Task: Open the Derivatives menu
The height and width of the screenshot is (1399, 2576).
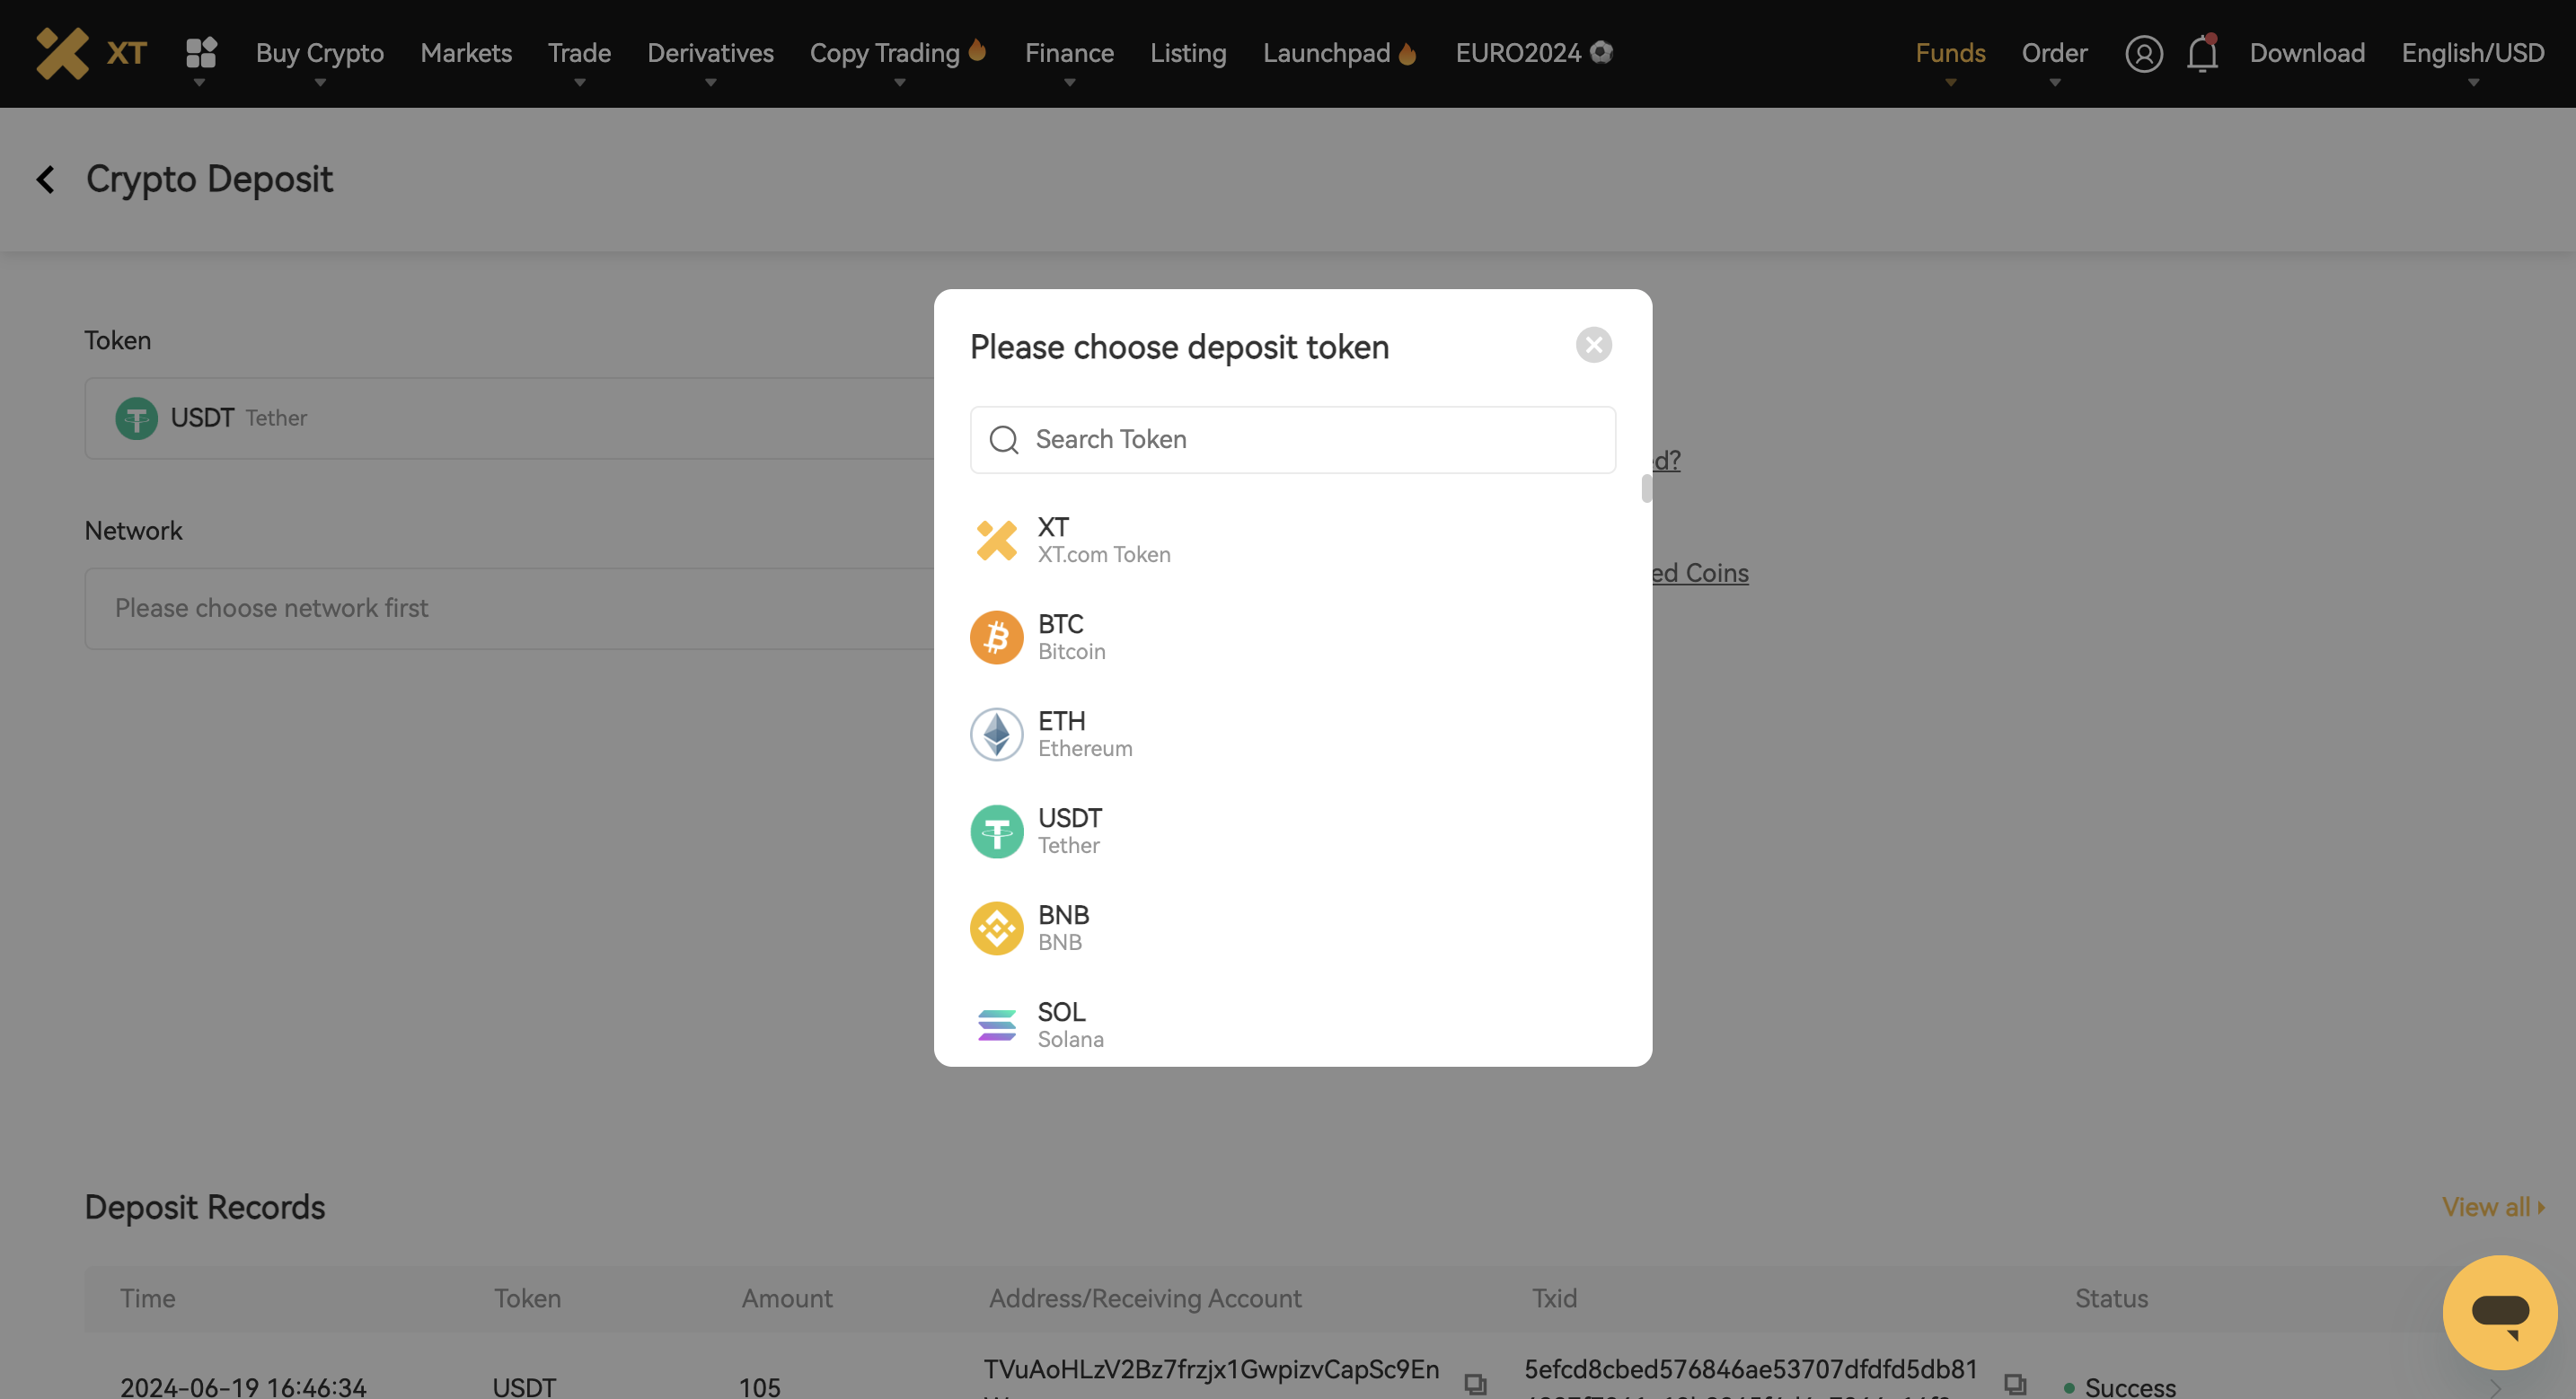Action: coord(710,53)
